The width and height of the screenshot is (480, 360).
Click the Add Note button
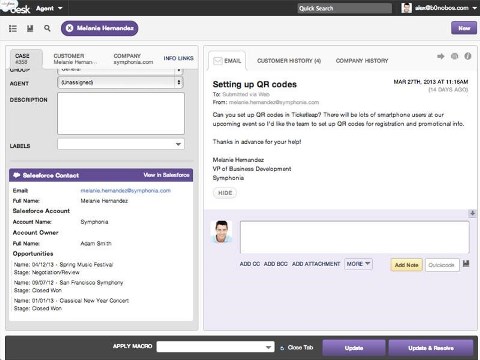pyautogui.click(x=406, y=265)
